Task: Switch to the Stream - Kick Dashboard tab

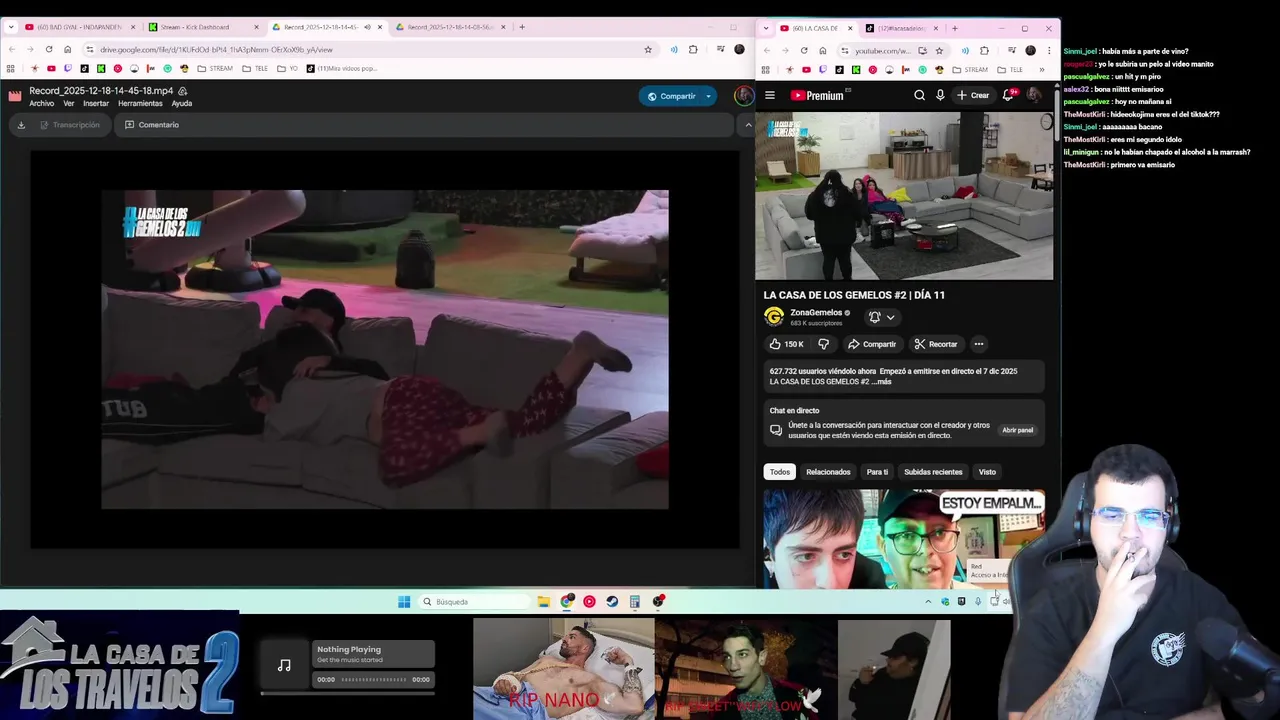Action: click(x=202, y=27)
